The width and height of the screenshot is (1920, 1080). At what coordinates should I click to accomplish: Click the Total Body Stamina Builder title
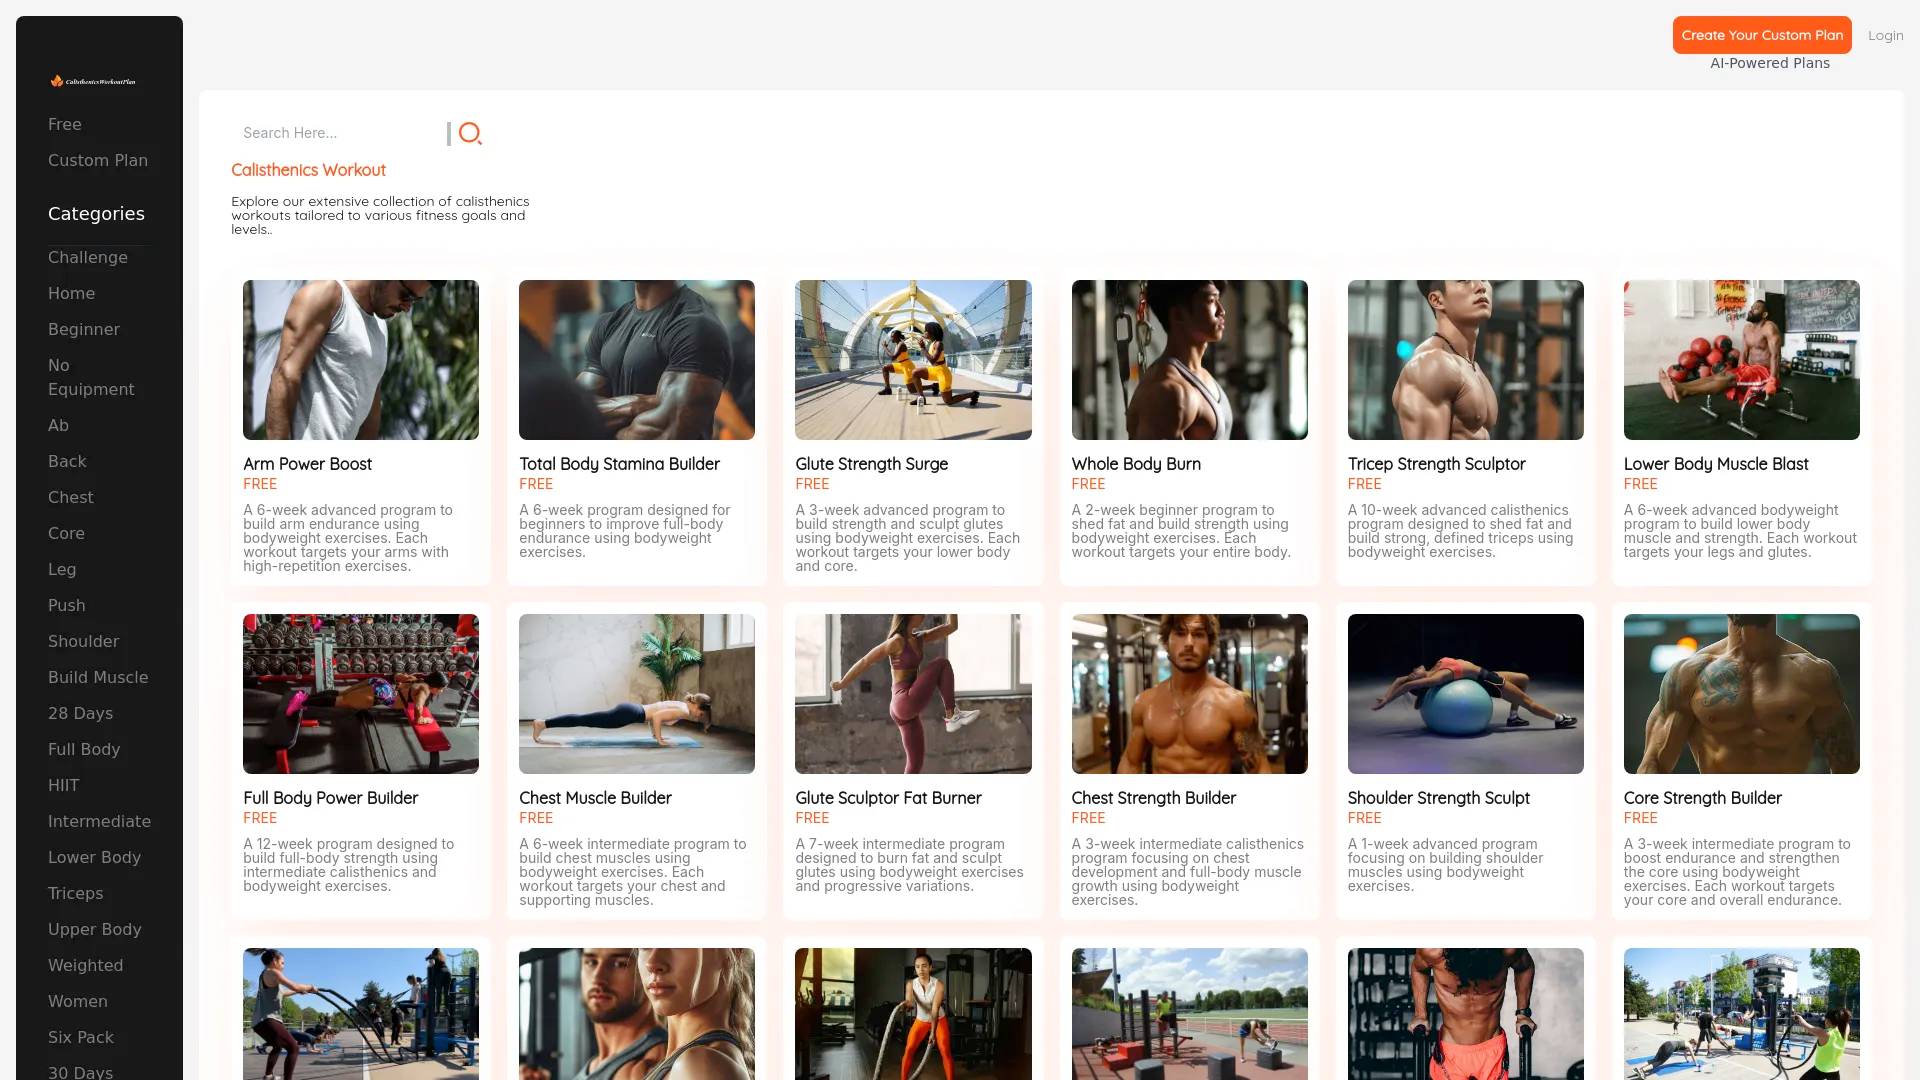pos(619,464)
